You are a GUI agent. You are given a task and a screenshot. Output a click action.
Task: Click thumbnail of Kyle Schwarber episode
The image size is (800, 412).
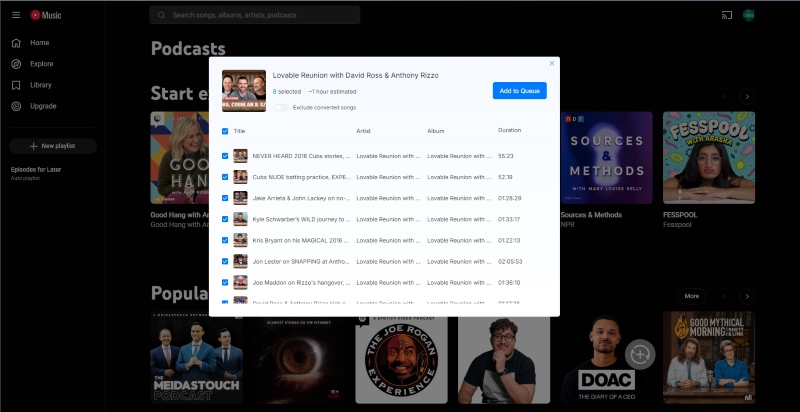coord(240,219)
